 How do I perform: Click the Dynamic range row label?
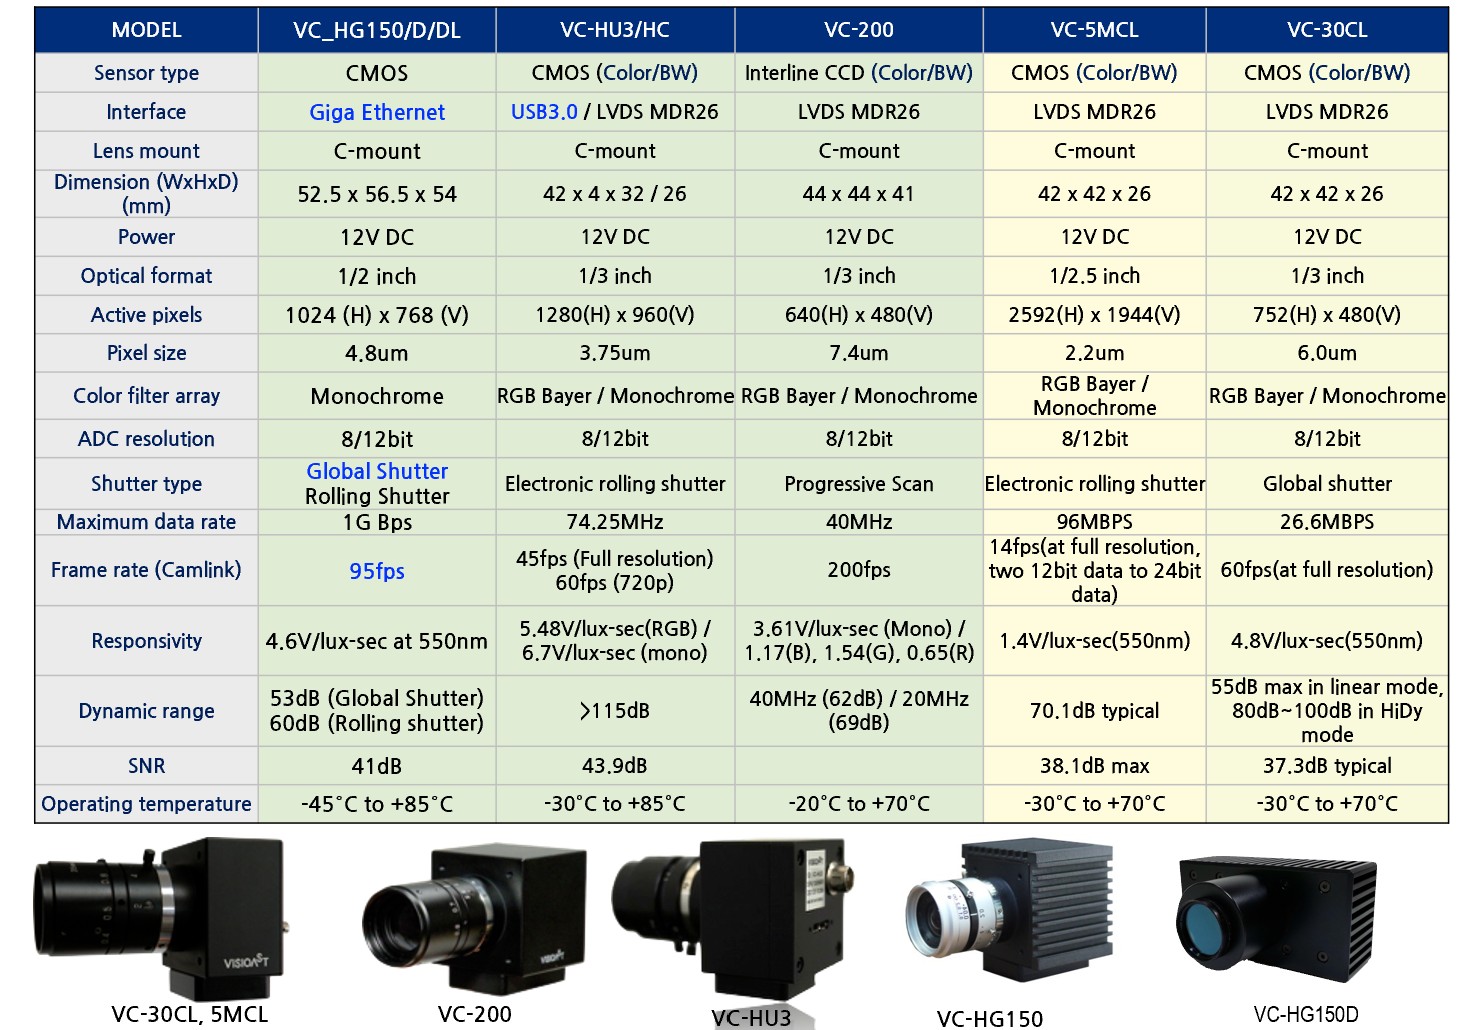[x=146, y=711]
